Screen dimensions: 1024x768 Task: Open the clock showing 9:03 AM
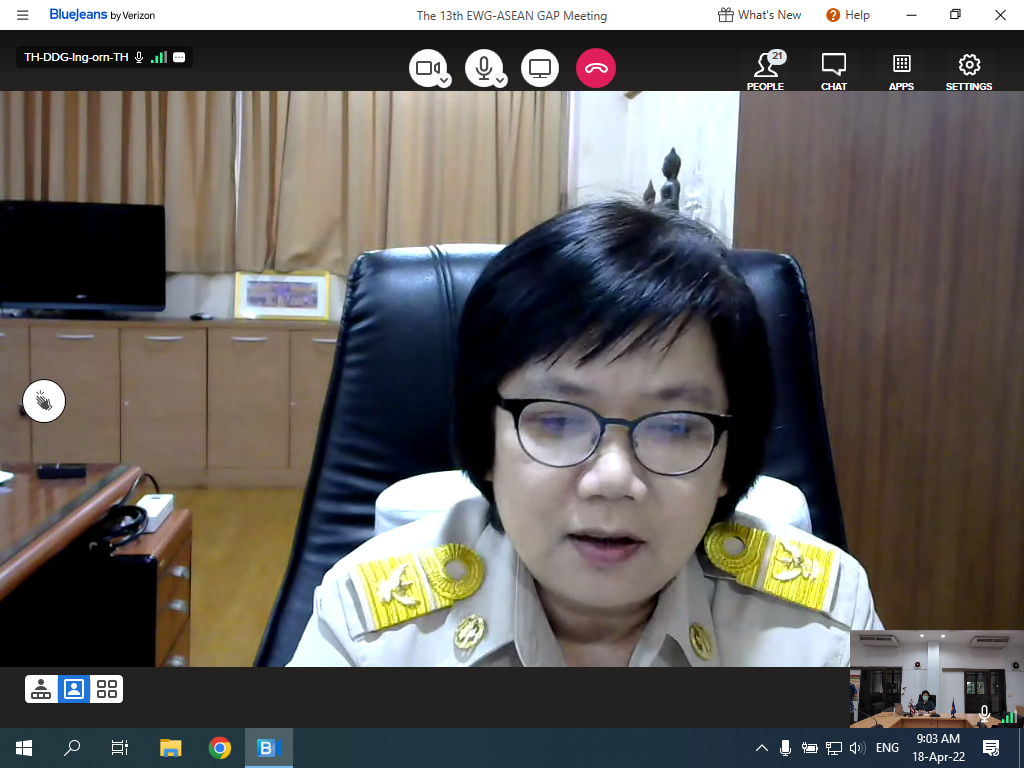click(938, 748)
